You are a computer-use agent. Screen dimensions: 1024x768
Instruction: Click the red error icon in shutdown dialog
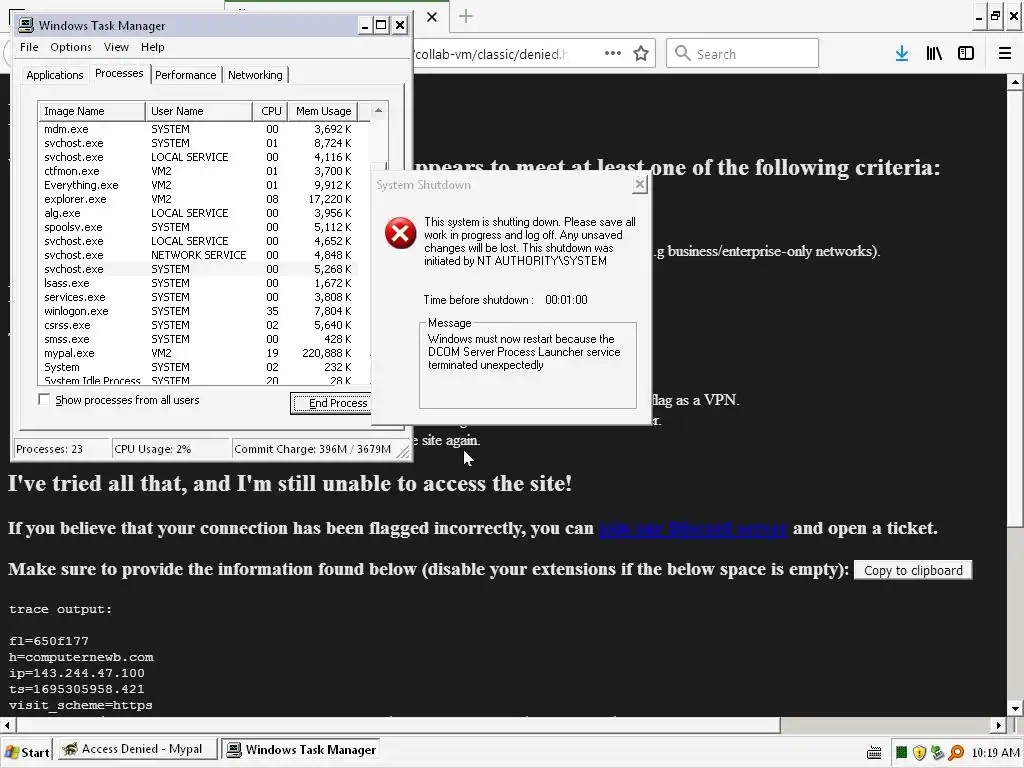point(400,233)
